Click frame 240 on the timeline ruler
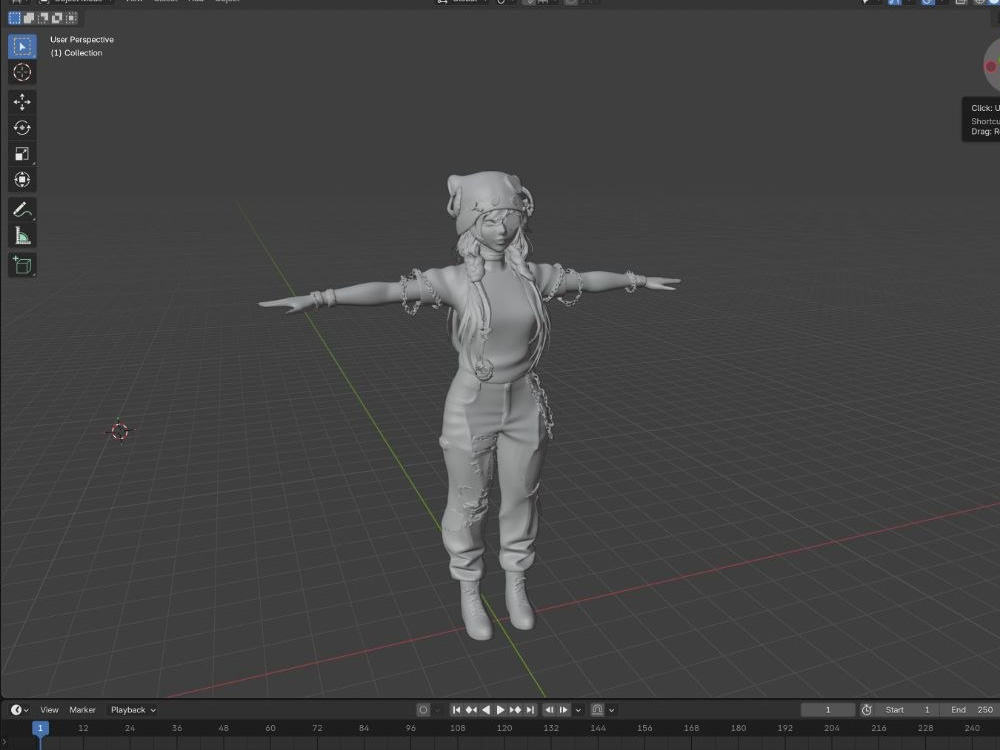The height and width of the screenshot is (750, 1000). click(972, 728)
